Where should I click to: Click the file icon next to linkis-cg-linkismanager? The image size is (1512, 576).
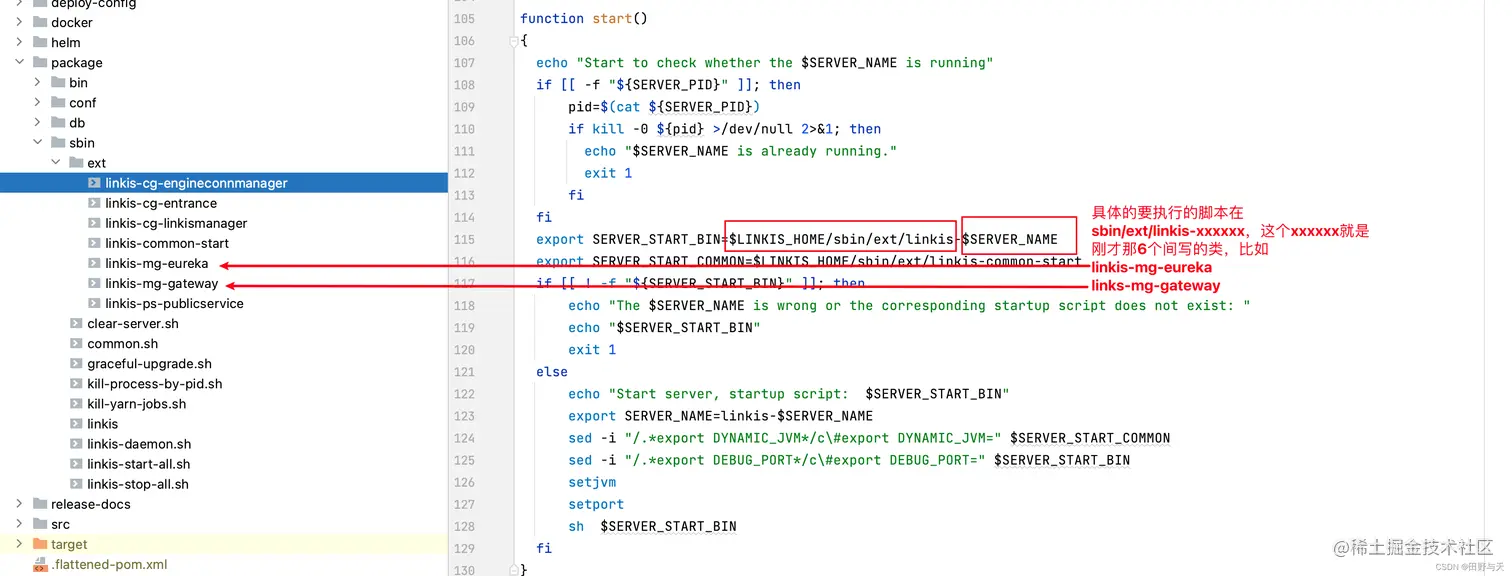[x=94, y=223]
